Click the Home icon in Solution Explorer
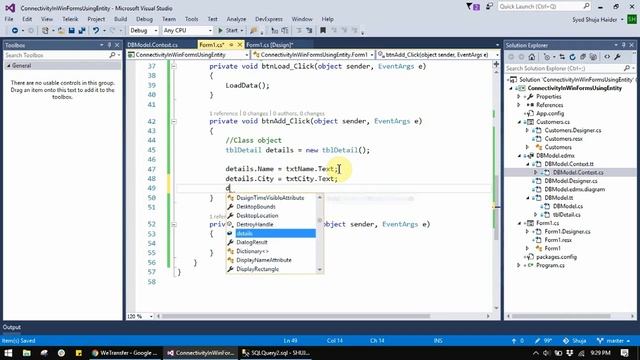Screen dimensions: 640x360 (x=531, y=57)
